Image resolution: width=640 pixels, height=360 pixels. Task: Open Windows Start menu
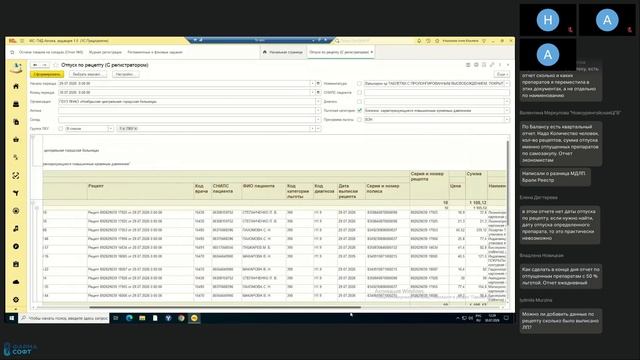11,318
